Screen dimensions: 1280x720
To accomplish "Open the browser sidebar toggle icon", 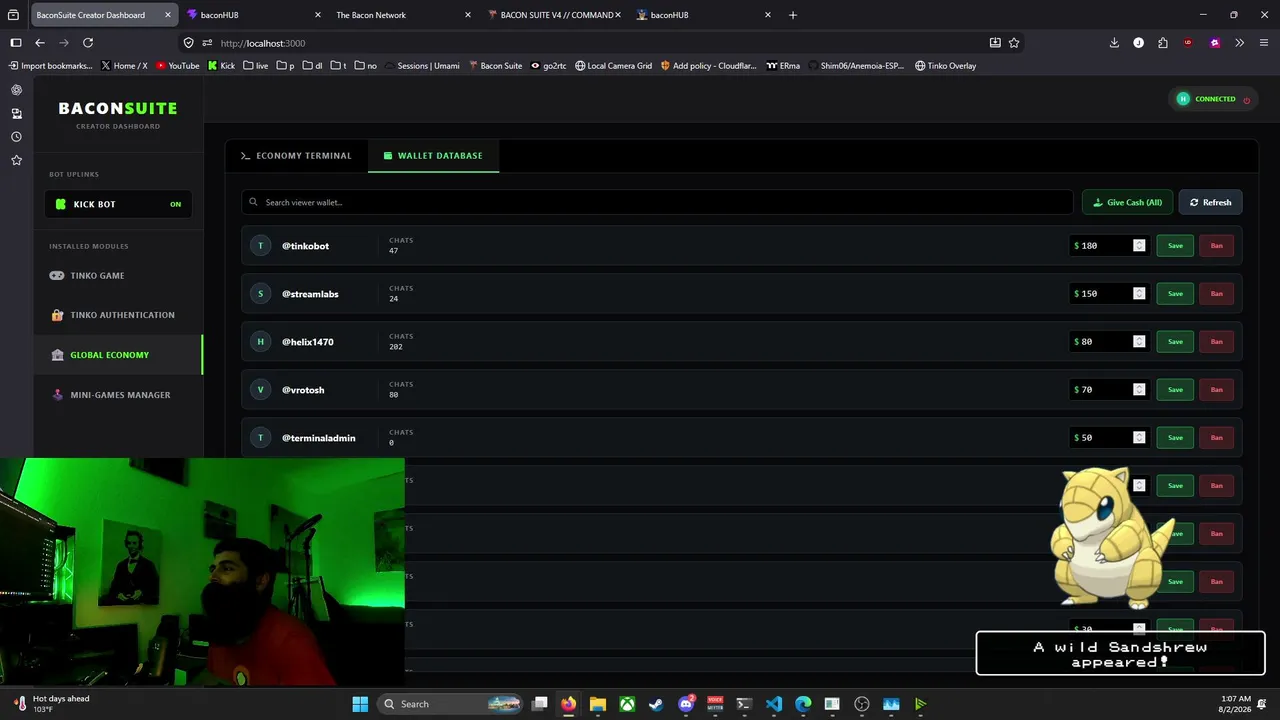I will [16, 43].
